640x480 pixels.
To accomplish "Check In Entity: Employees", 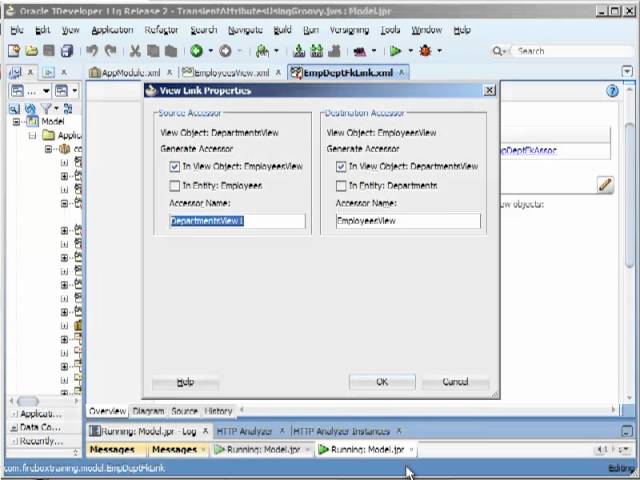I will [175, 186].
